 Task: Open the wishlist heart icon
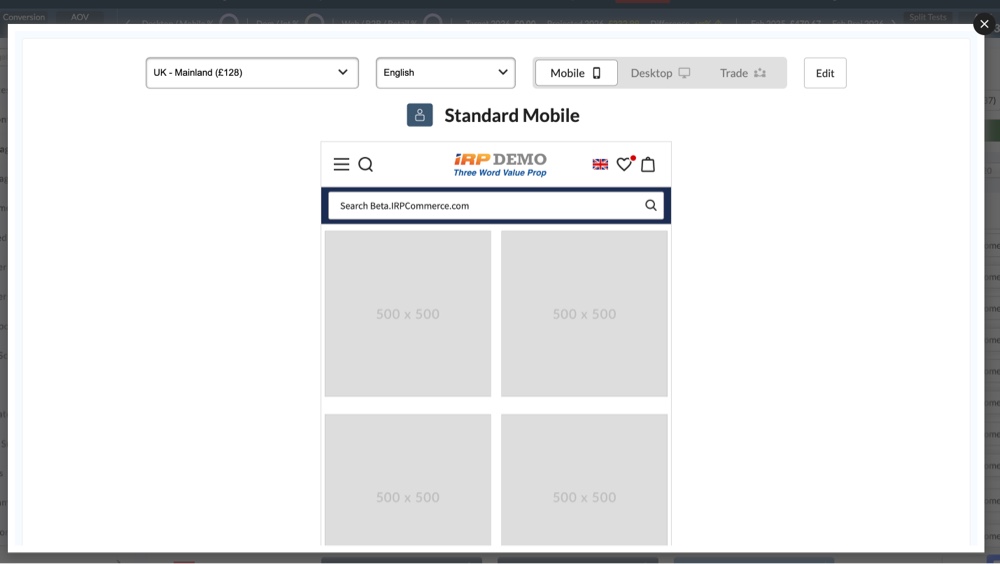[624, 164]
